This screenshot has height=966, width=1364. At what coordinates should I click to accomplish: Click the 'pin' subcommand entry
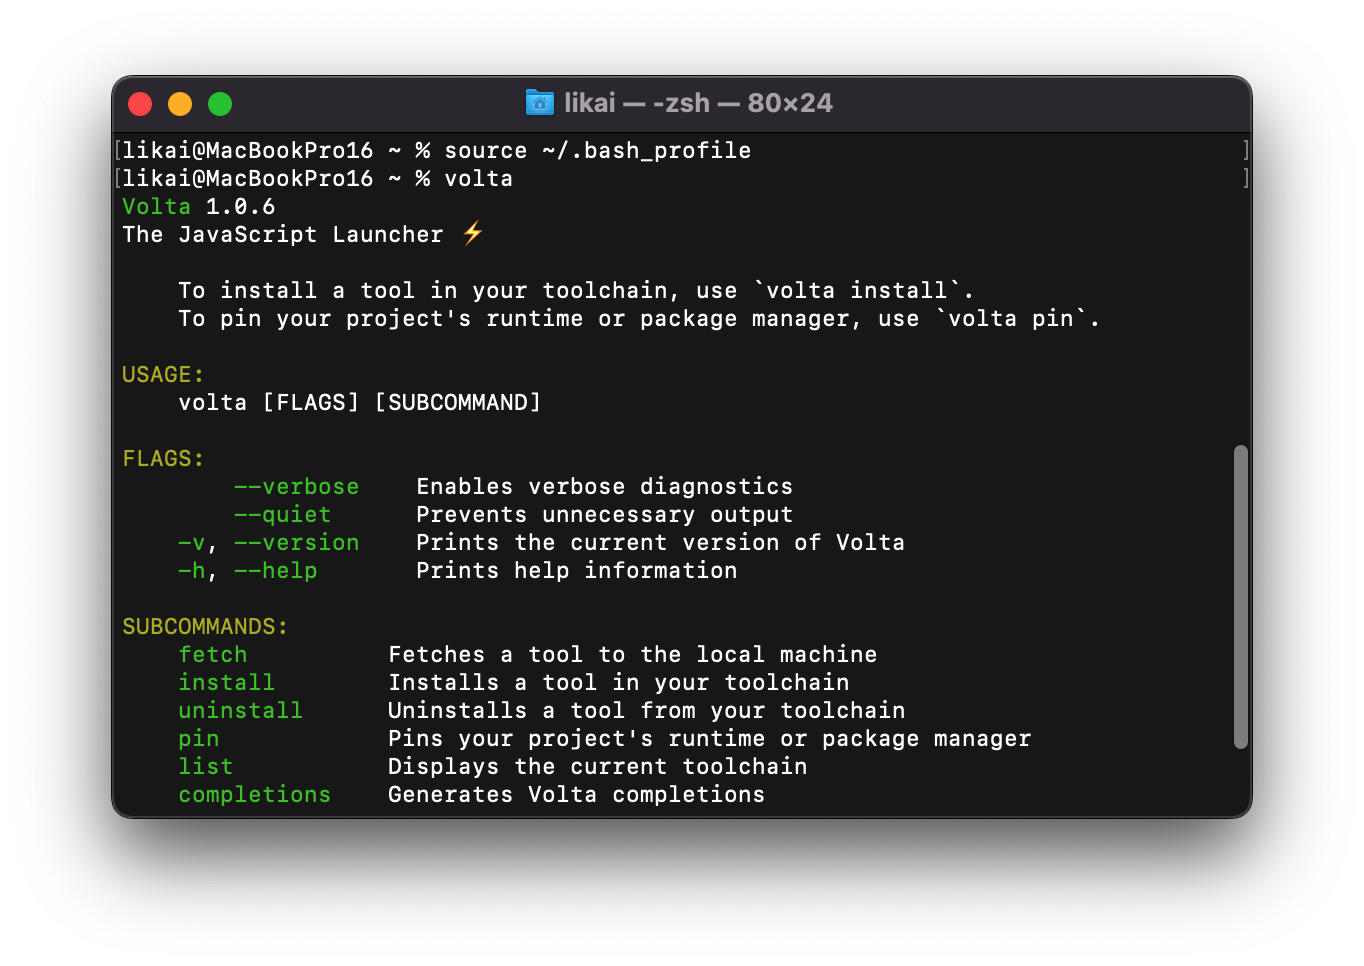pyautogui.click(x=198, y=738)
